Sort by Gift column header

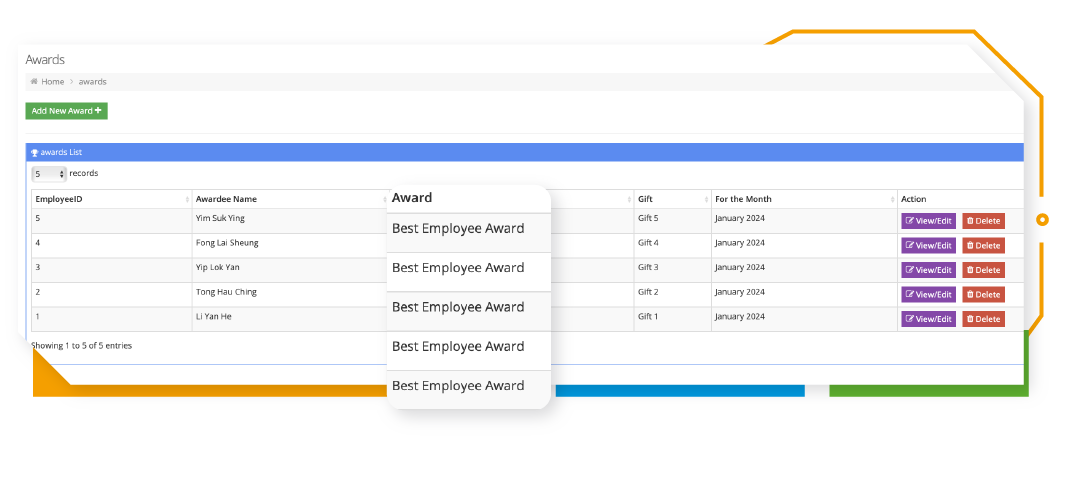pyautogui.click(x=673, y=199)
